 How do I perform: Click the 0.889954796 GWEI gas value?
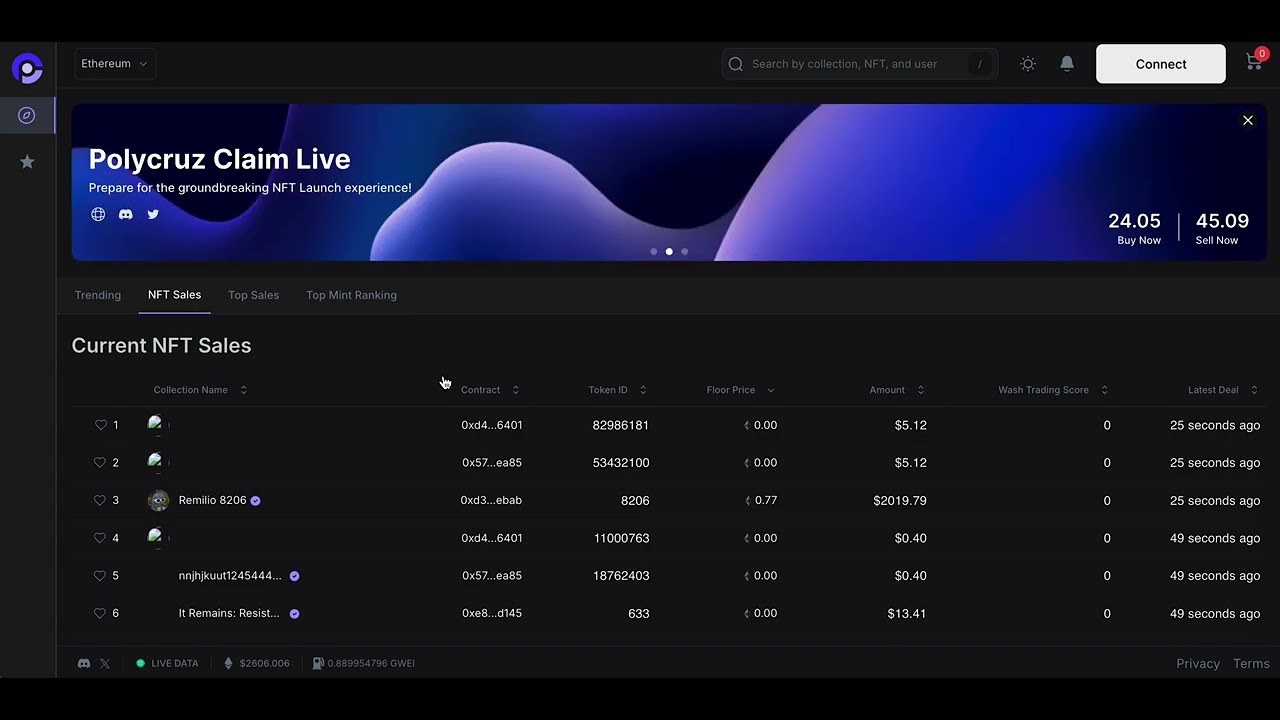tap(371, 663)
